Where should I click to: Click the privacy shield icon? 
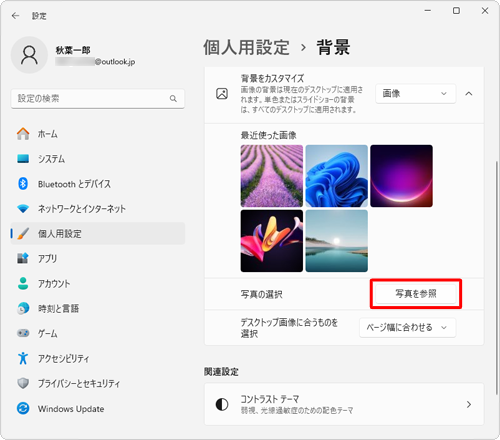23,383
